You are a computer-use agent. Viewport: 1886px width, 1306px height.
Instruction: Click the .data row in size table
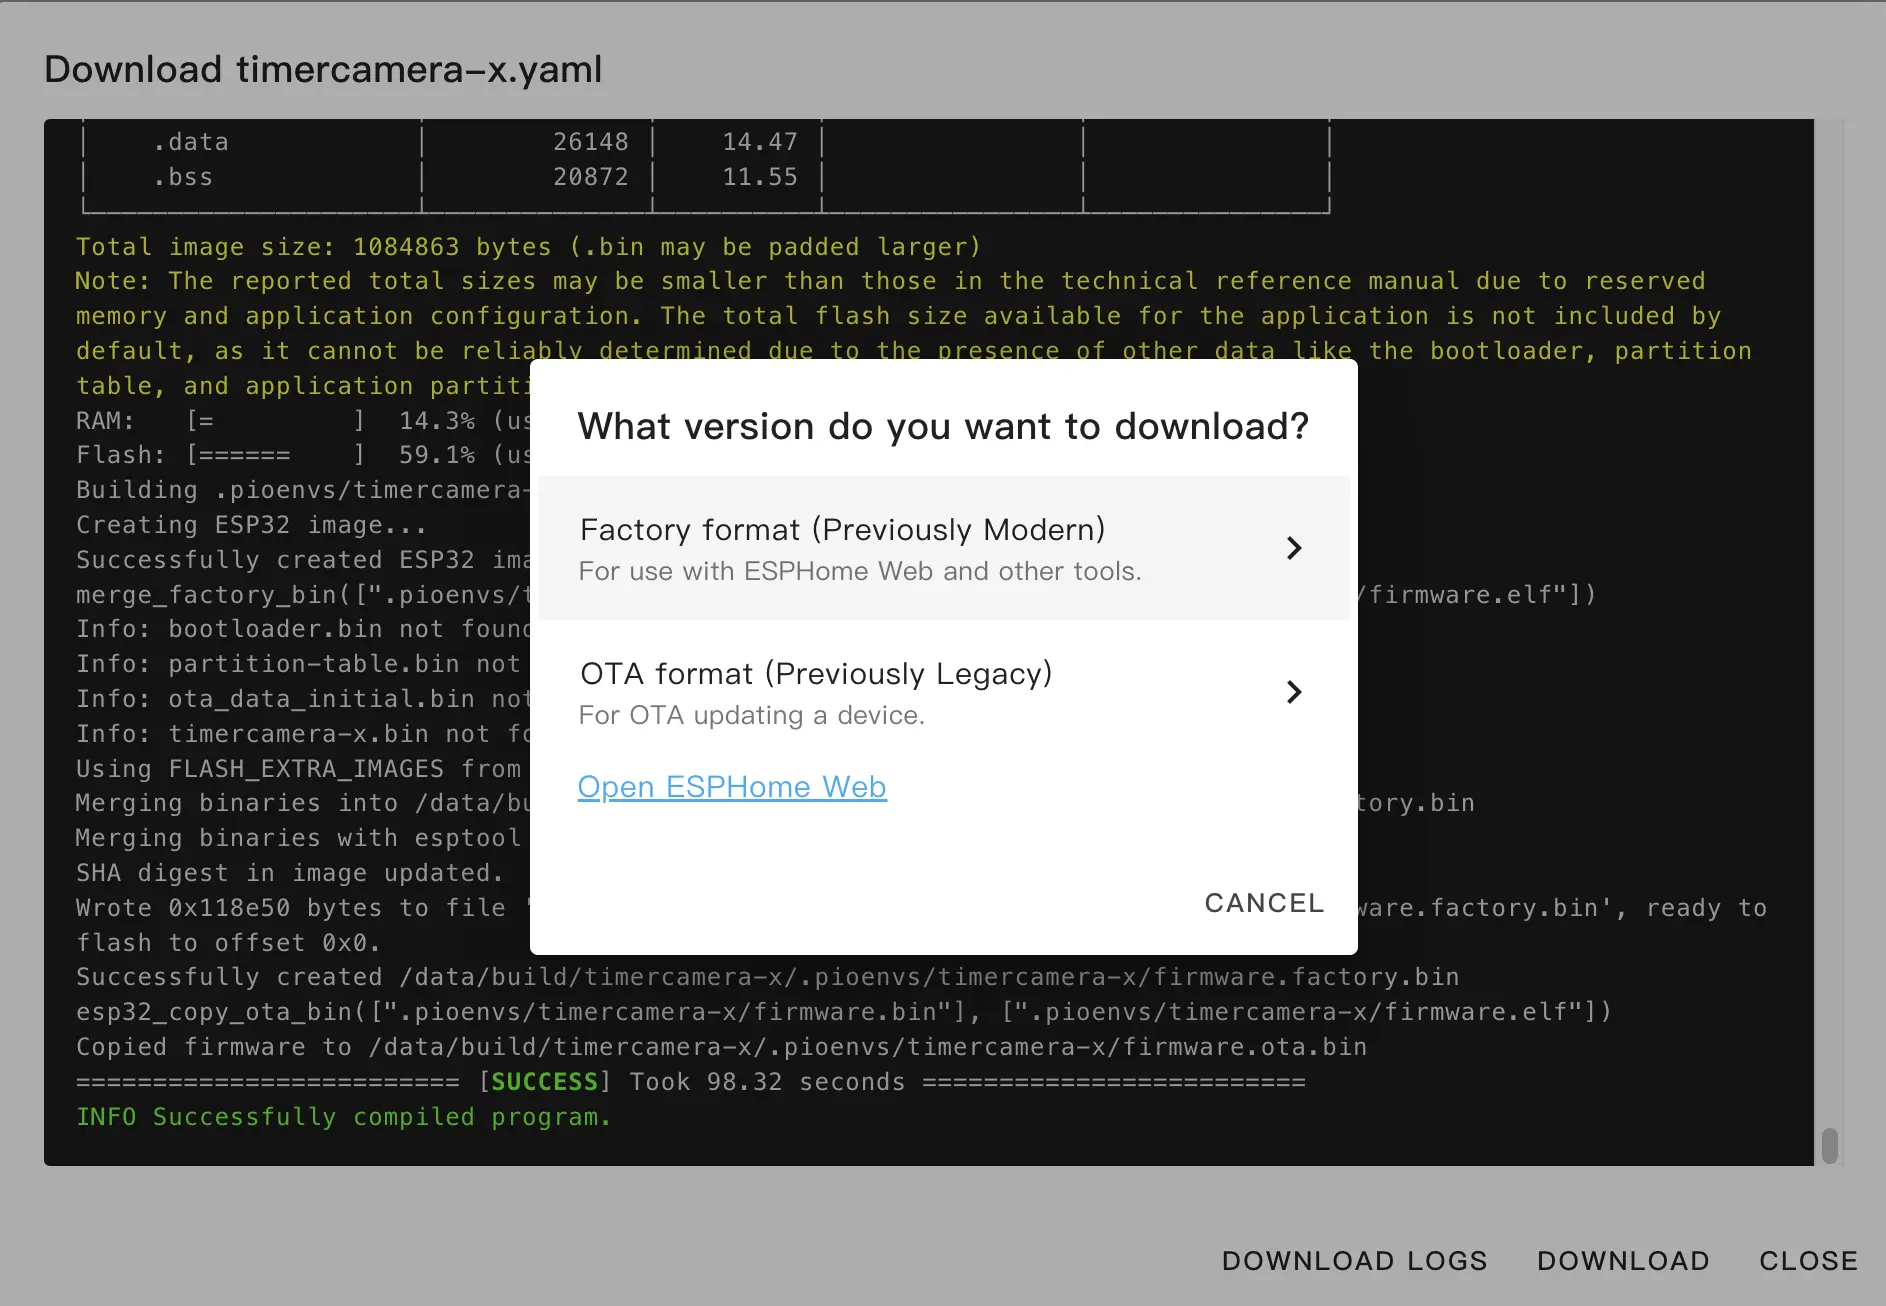[x=191, y=142]
